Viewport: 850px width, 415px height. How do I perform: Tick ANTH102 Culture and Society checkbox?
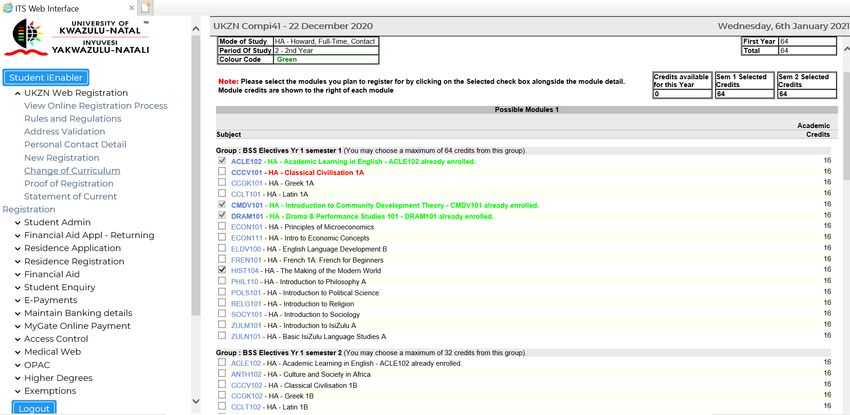point(222,374)
